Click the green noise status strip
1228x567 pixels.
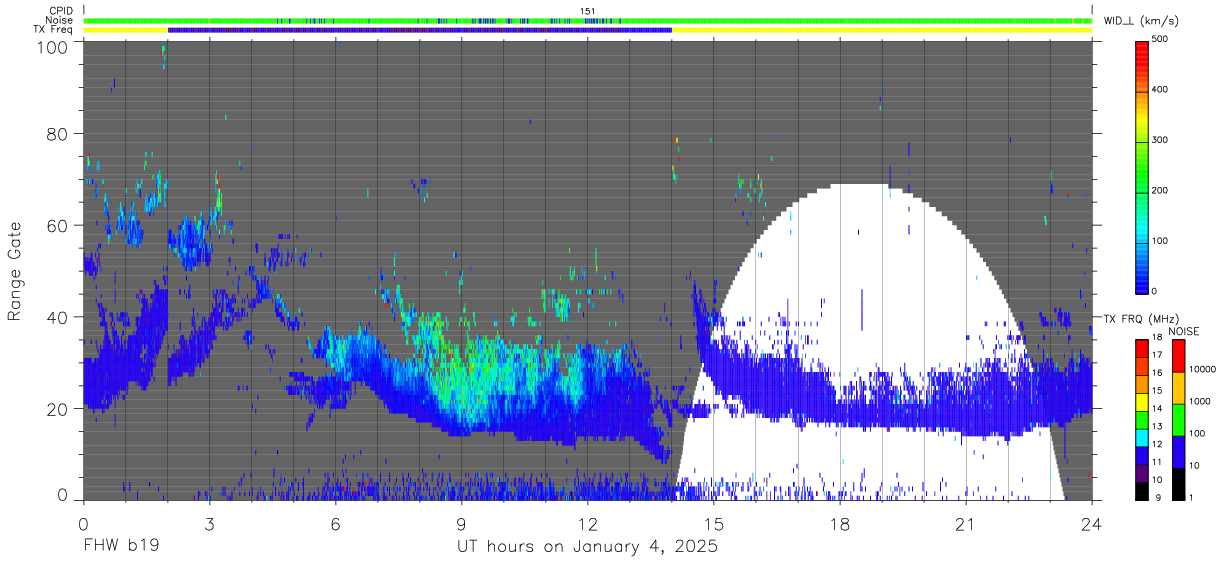pos(588,20)
